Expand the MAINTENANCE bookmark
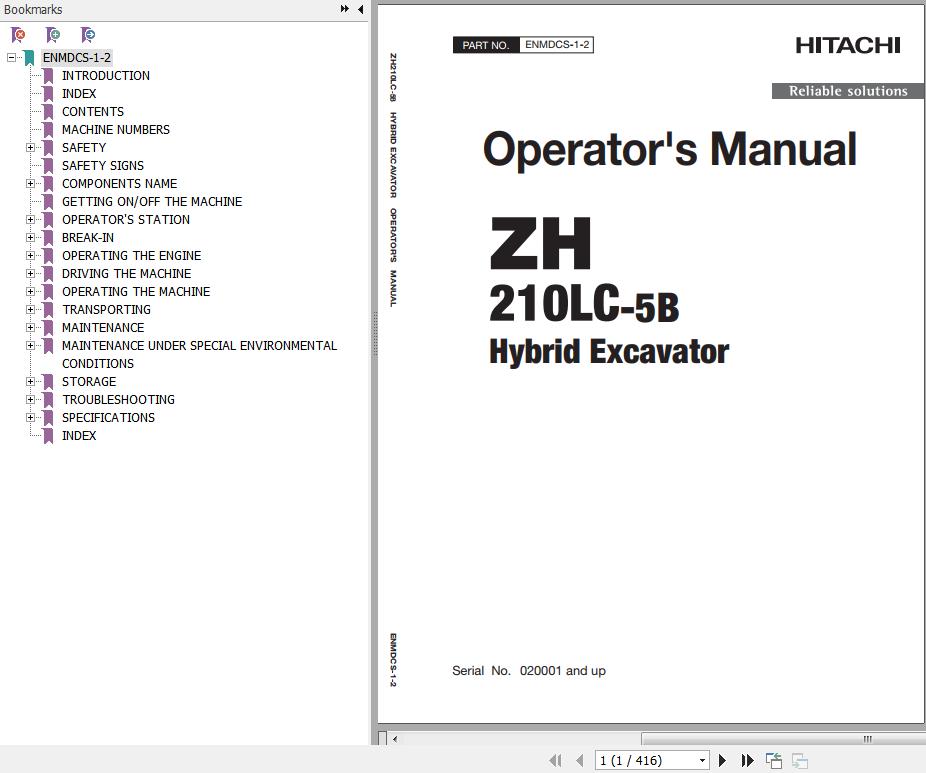This screenshot has width=926, height=773. pyautogui.click(x=30, y=328)
